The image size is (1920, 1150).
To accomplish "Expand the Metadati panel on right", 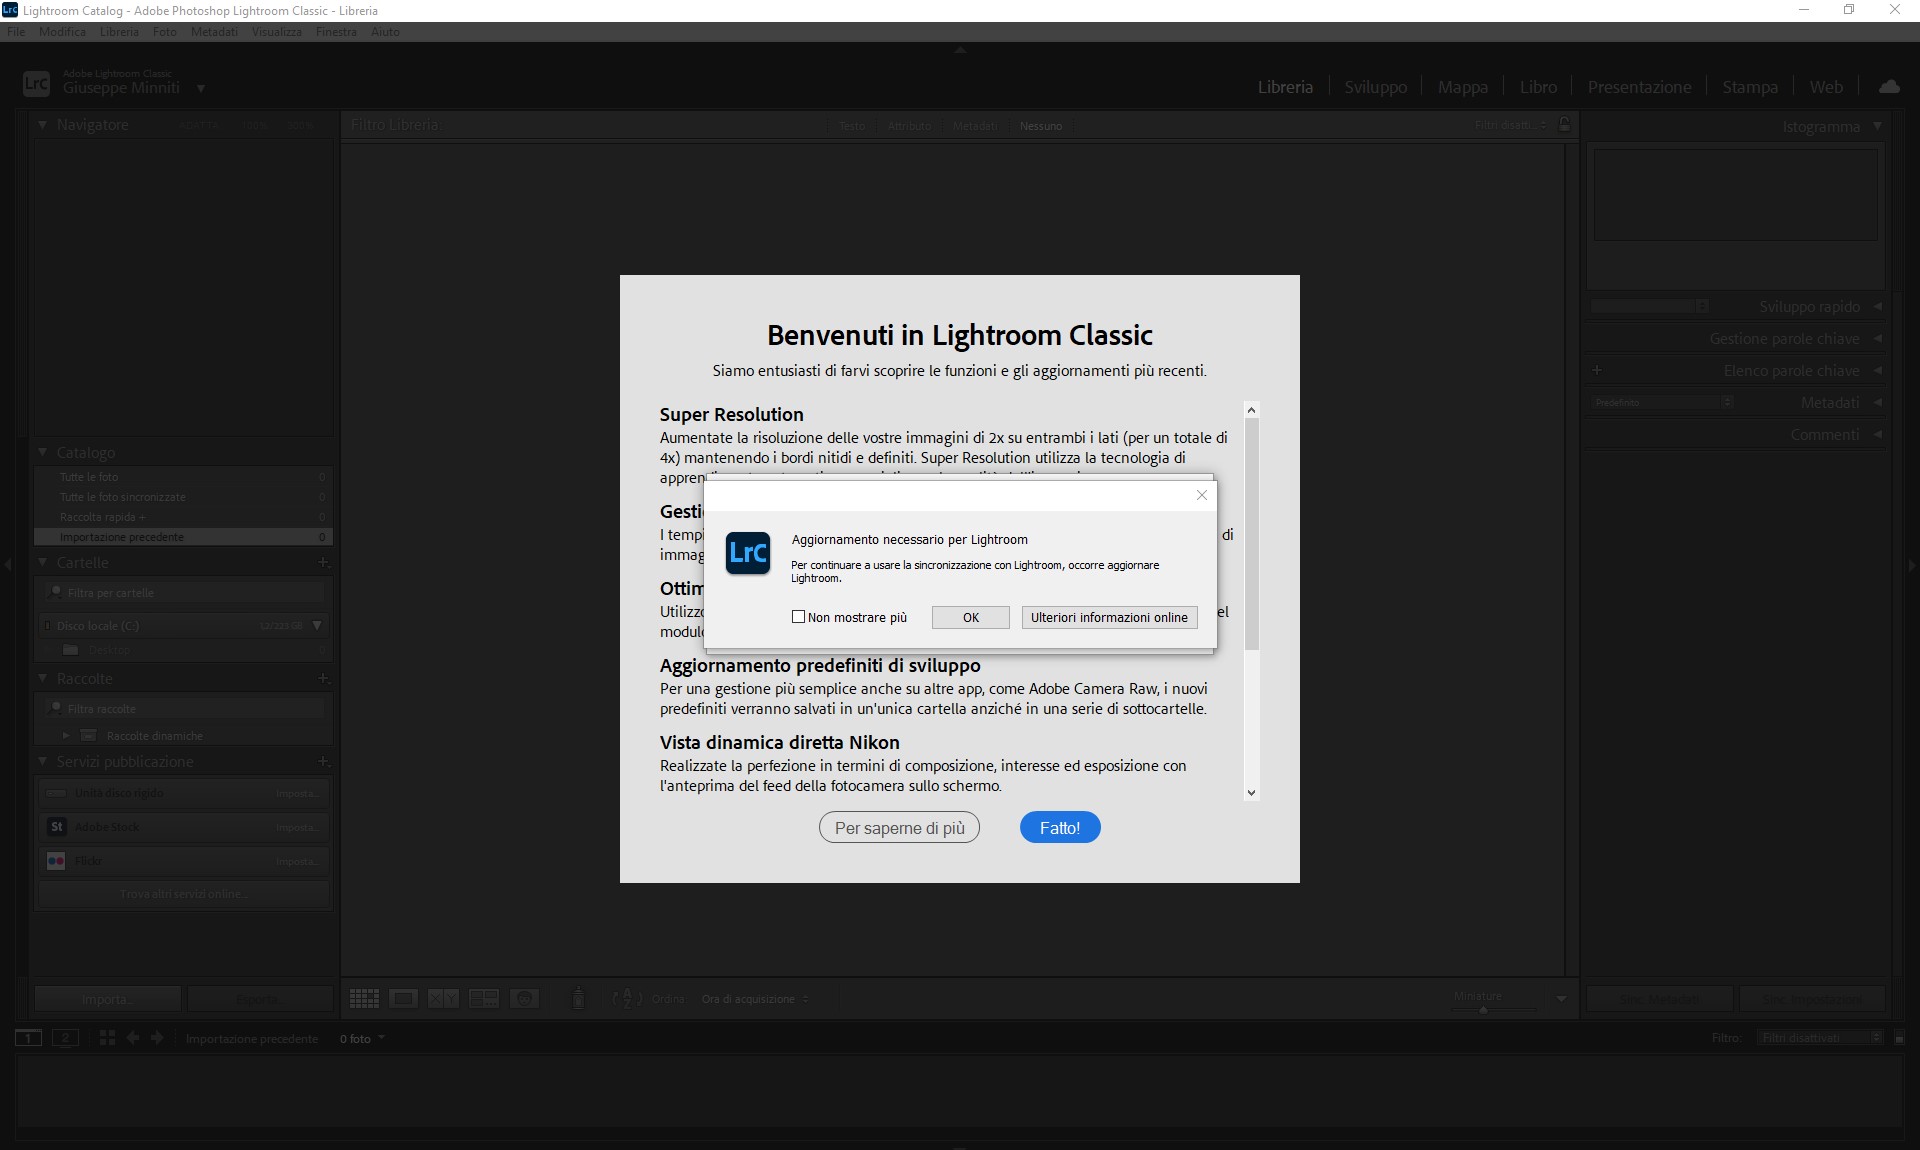I will tap(1877, 402).
